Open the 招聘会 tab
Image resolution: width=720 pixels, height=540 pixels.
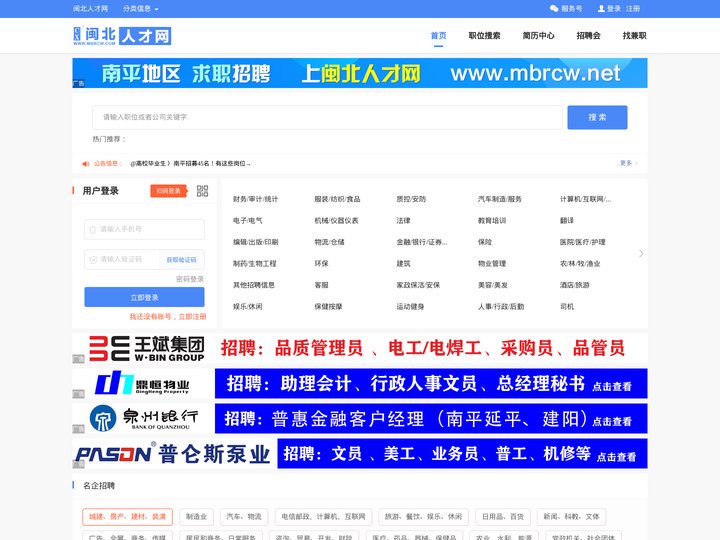(x=589, y=35)
